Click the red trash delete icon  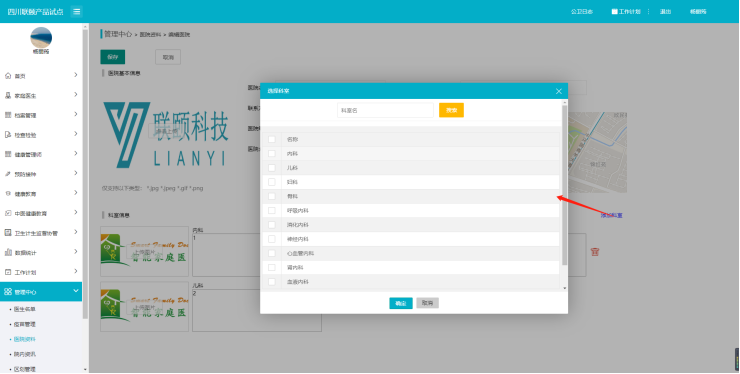pos(595,252)
